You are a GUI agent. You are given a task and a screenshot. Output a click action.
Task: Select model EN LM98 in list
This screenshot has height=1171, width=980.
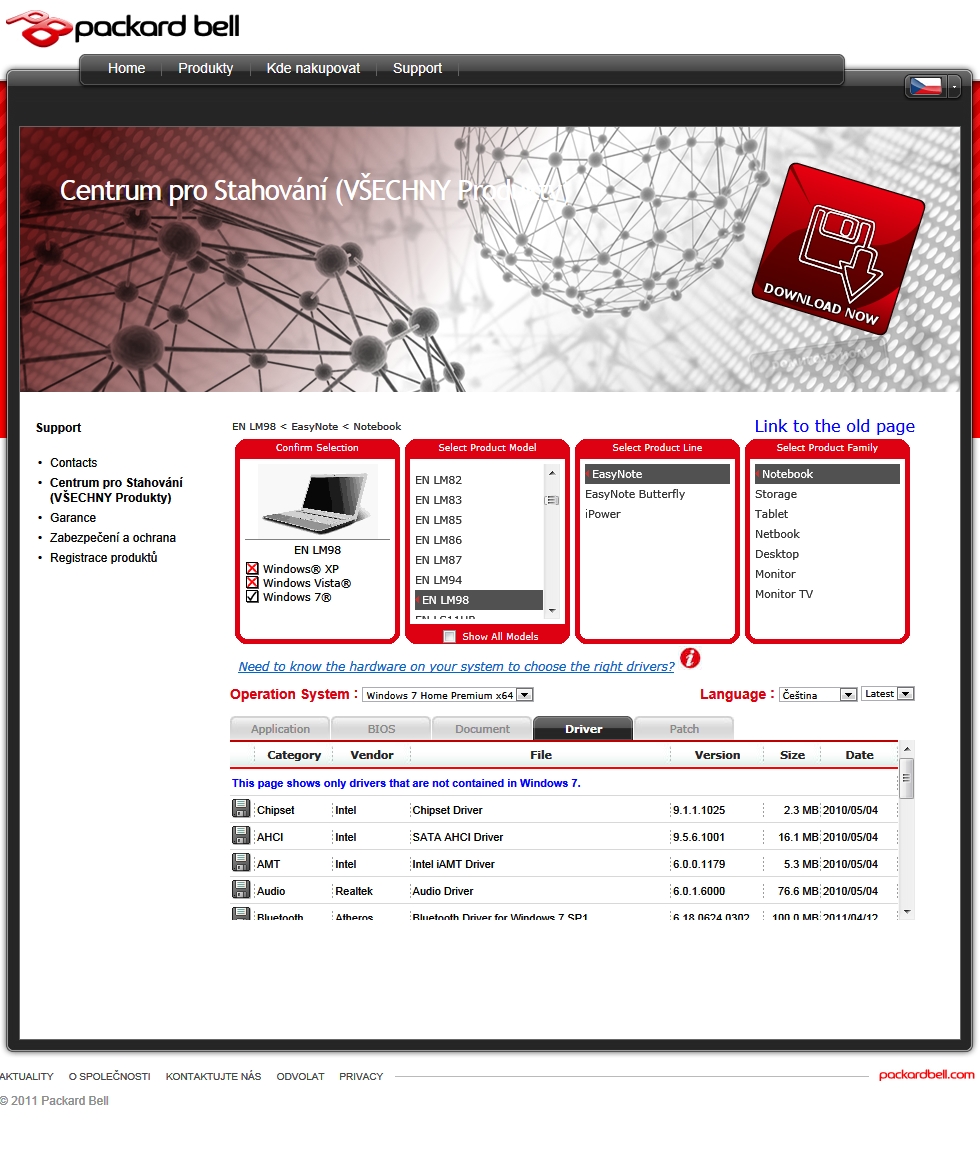point(478,600)
